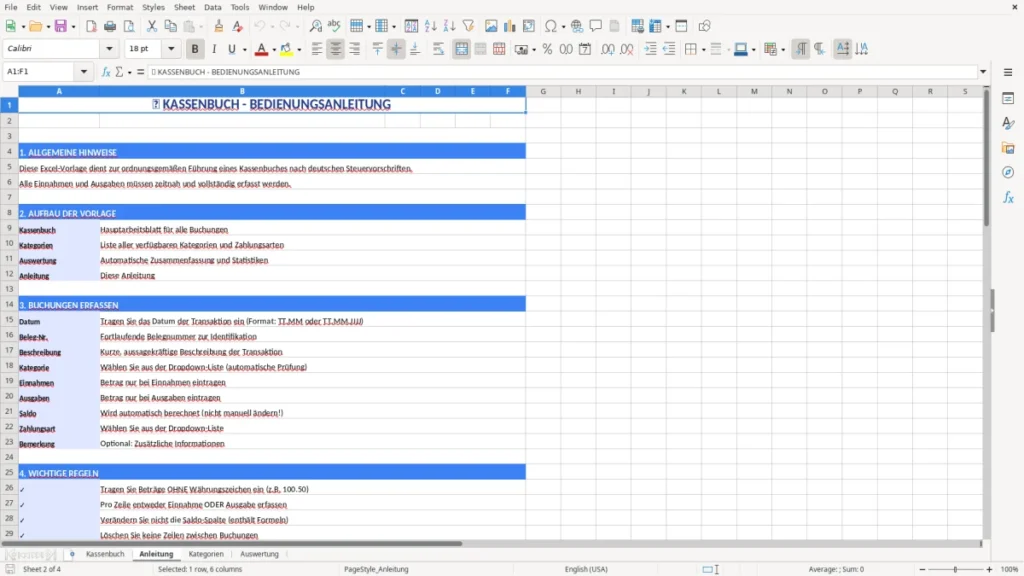Open the Function Wizard beside the Name Box
This screenshot has height=576, width=1024.
point(106,72)
